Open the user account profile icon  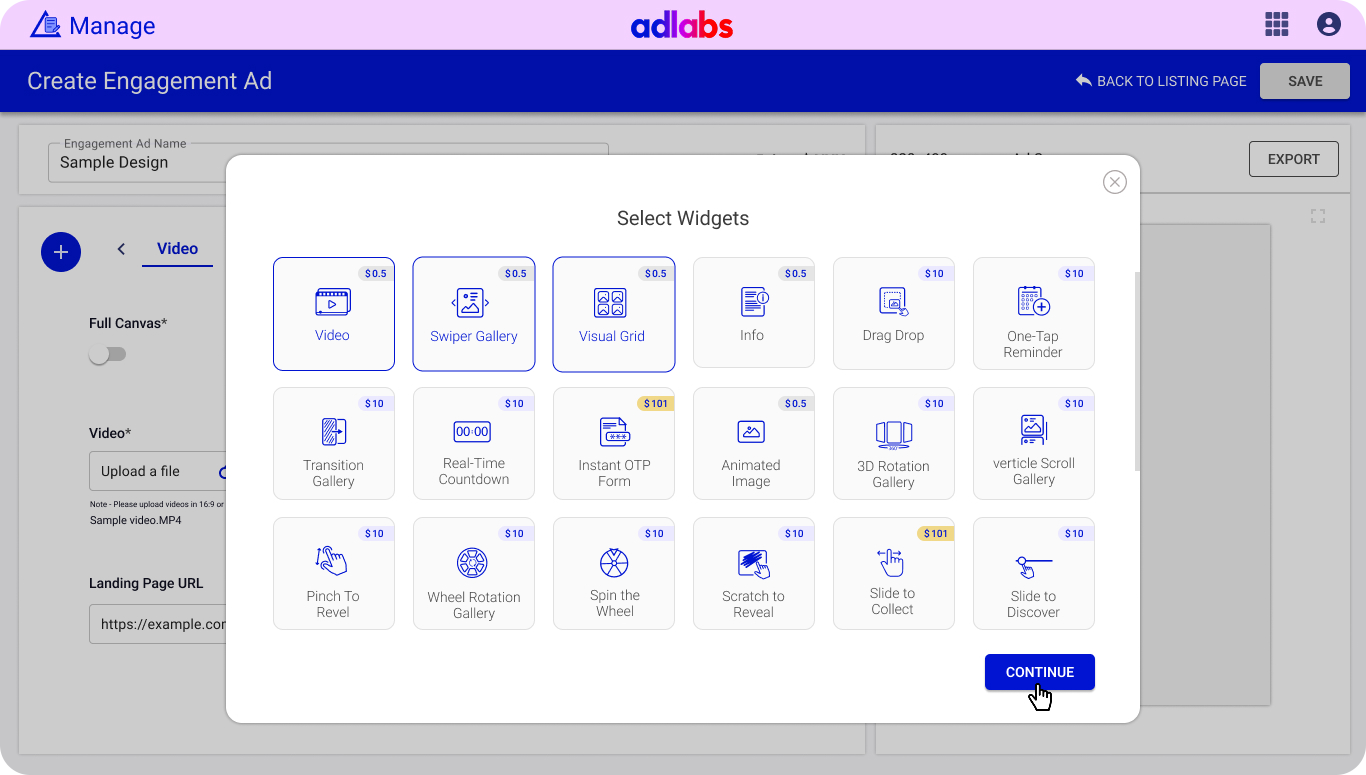(1328, 25)
